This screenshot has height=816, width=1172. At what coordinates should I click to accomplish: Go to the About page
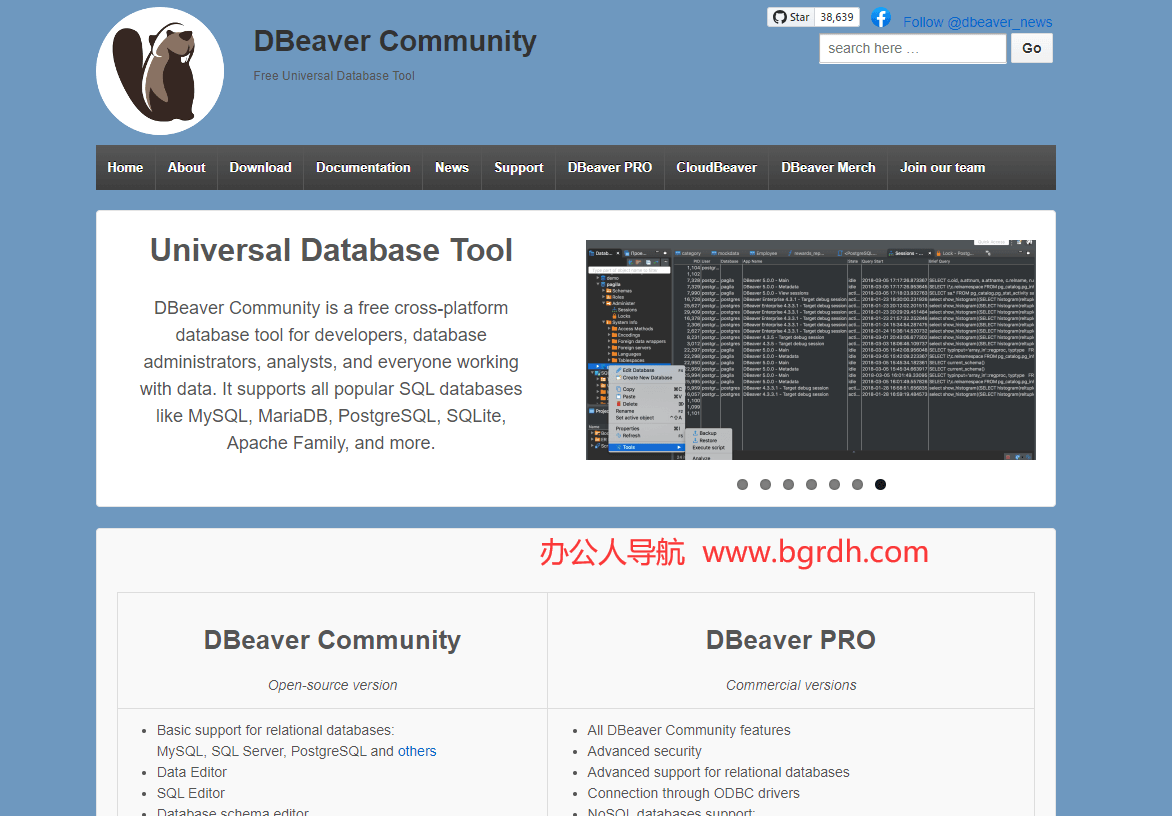(186, 168)
